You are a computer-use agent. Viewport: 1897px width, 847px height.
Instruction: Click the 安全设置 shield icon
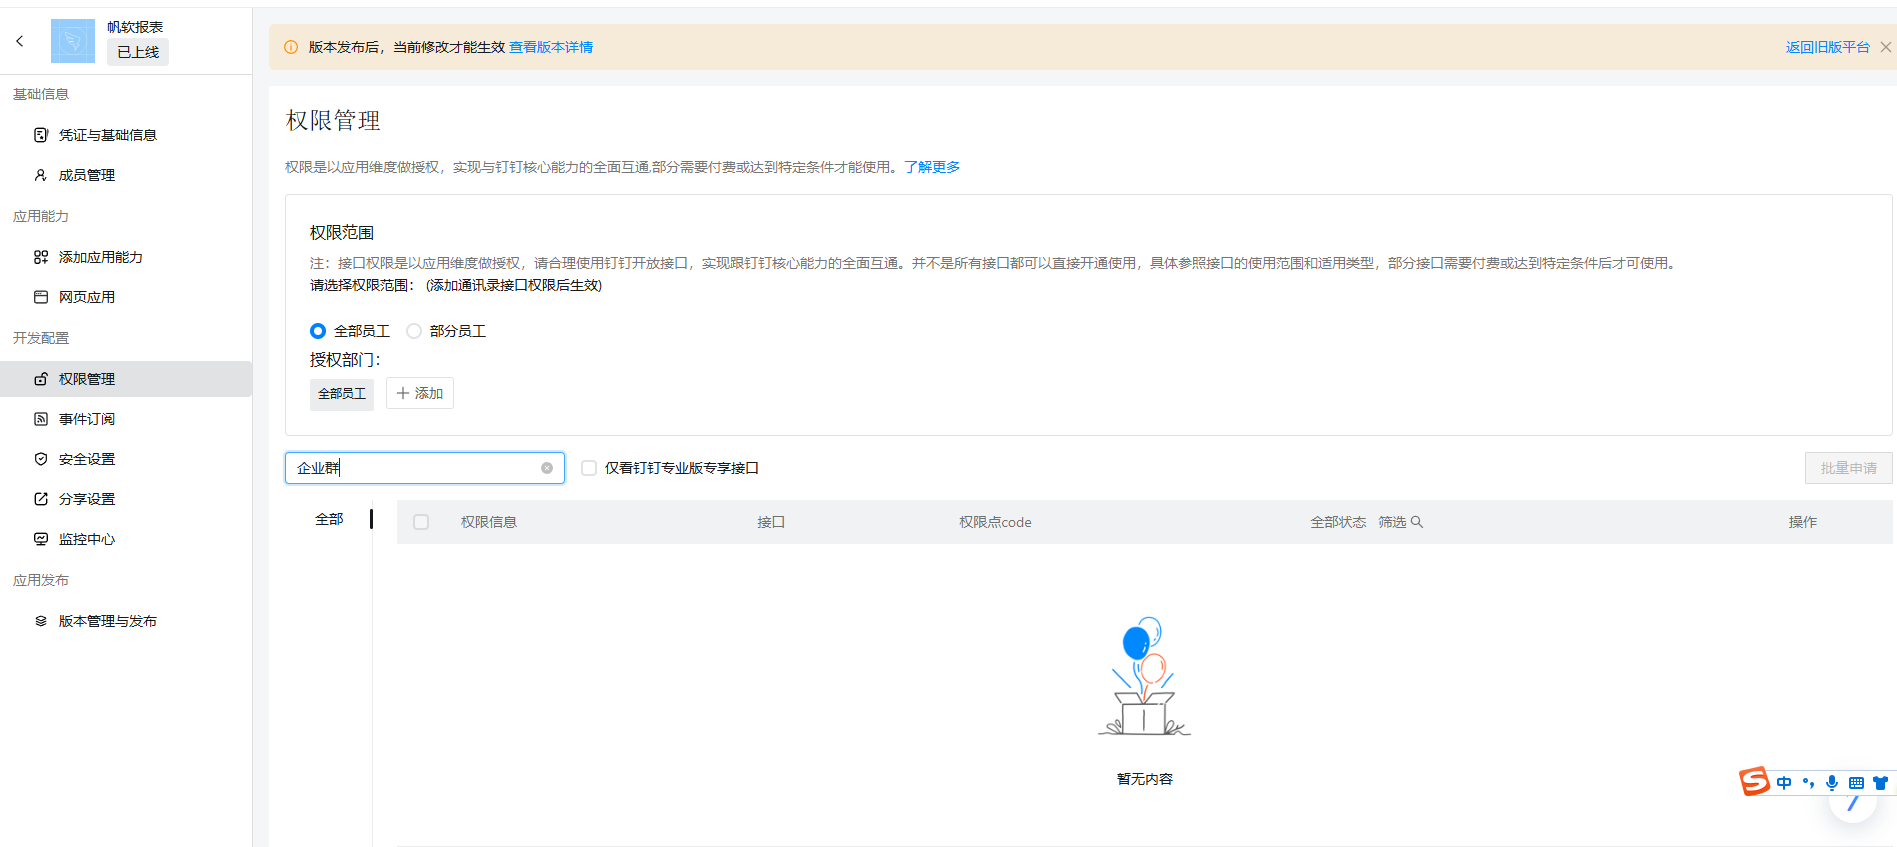click(41, 459)
